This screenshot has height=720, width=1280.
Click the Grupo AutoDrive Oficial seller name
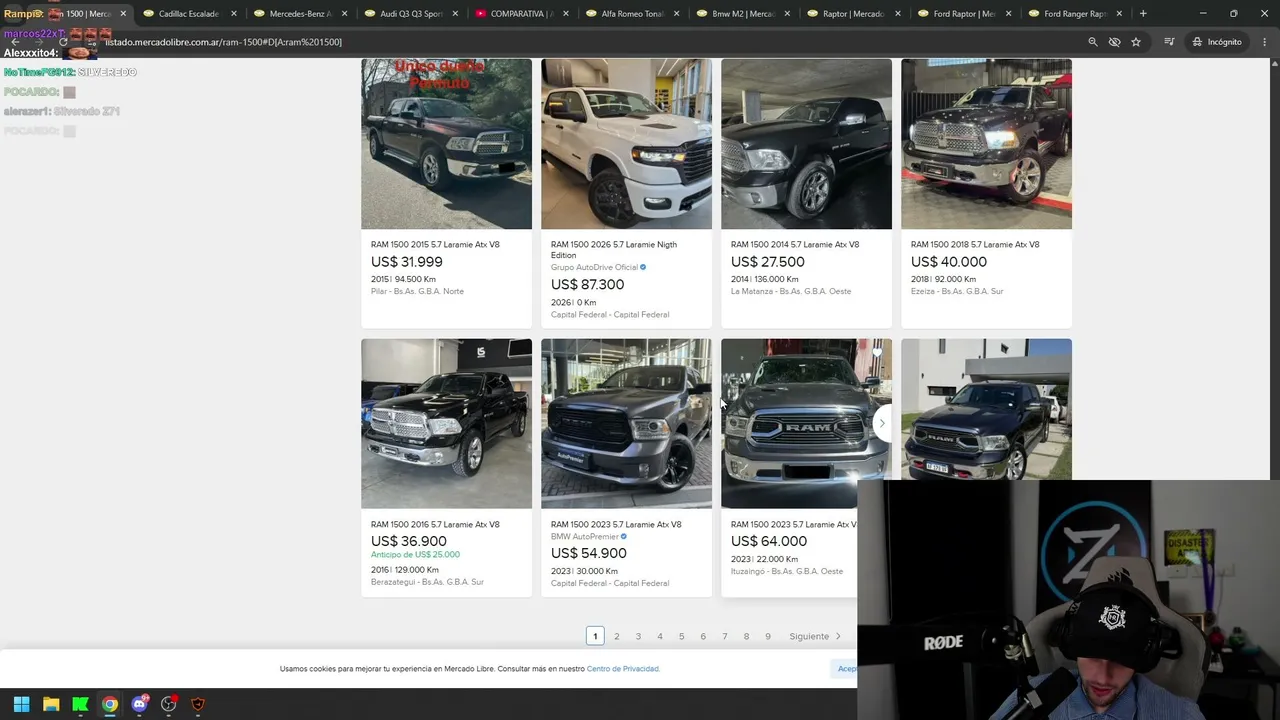(x=594, y=268)
